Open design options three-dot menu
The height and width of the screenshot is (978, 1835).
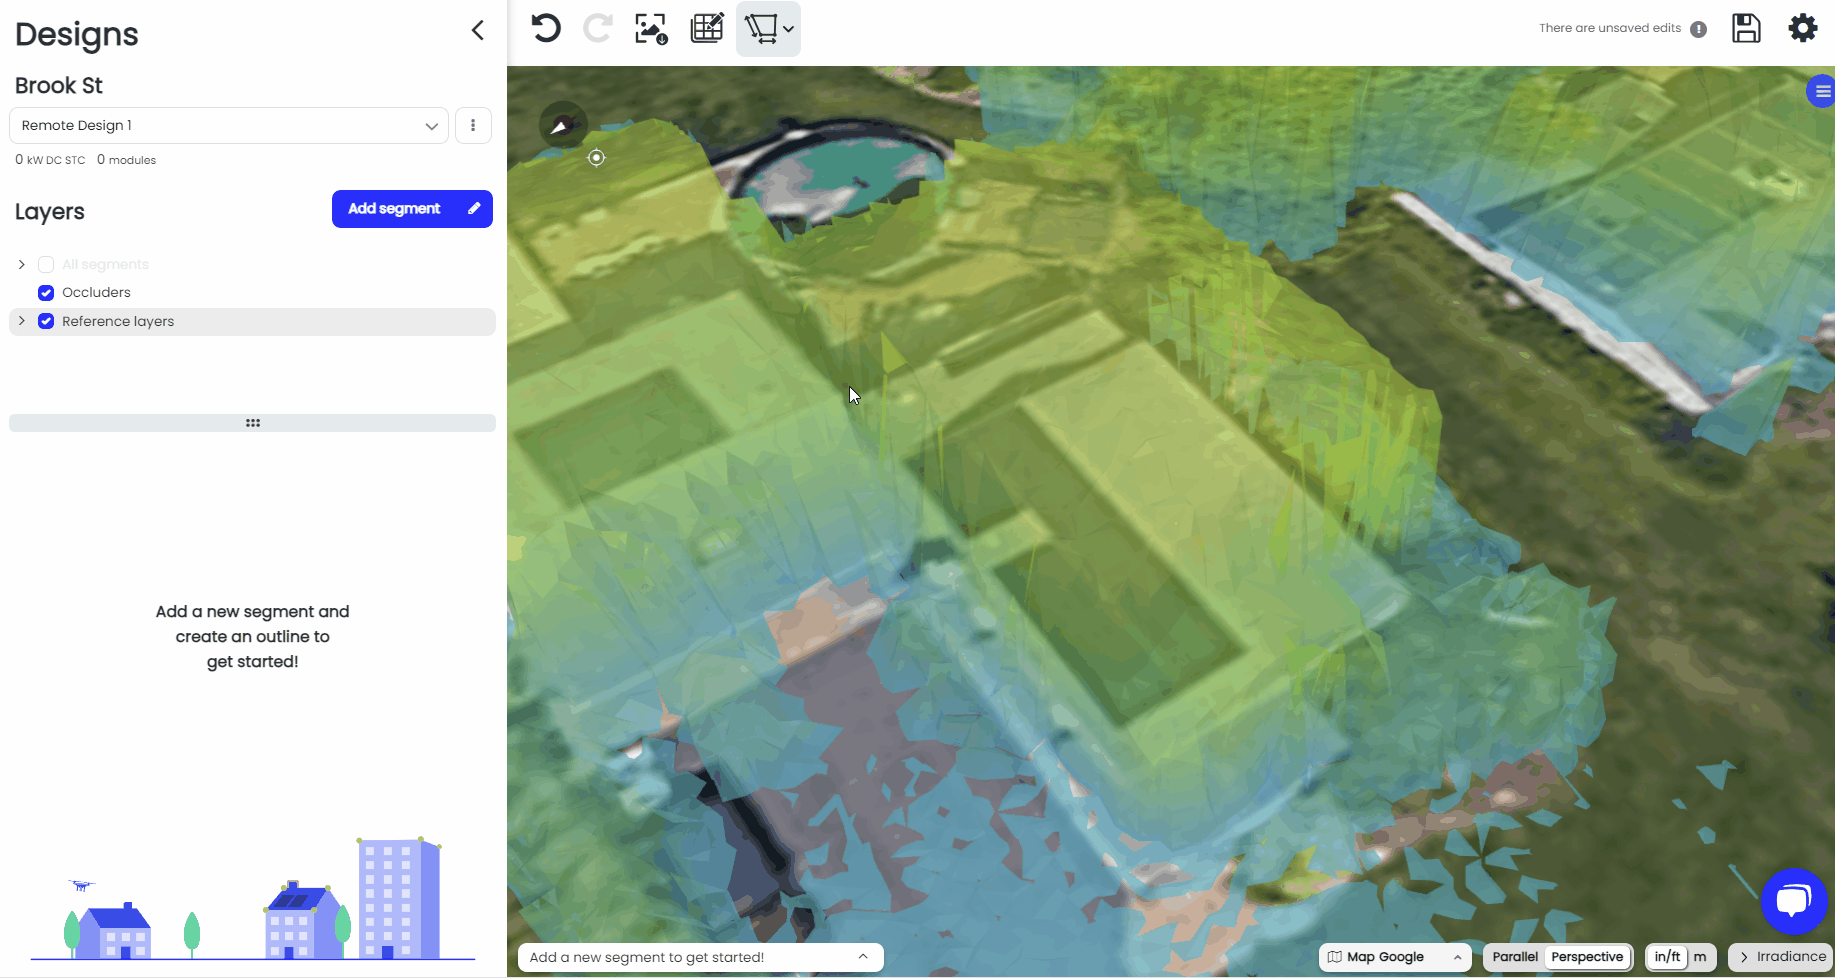click(x=473, y=126)
